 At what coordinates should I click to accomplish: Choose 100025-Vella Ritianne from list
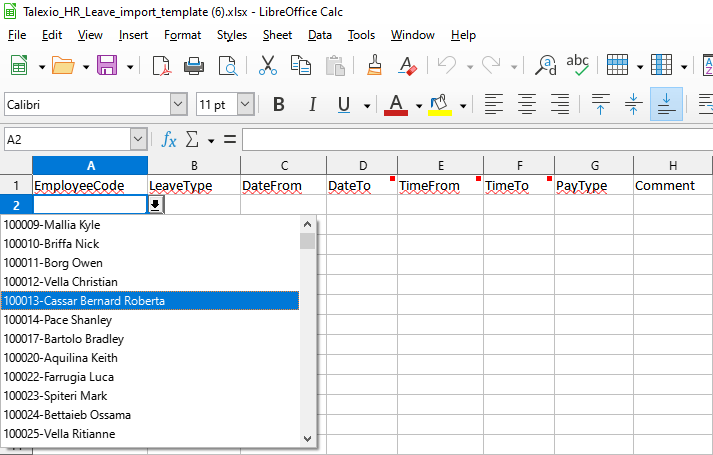[150, 434]
